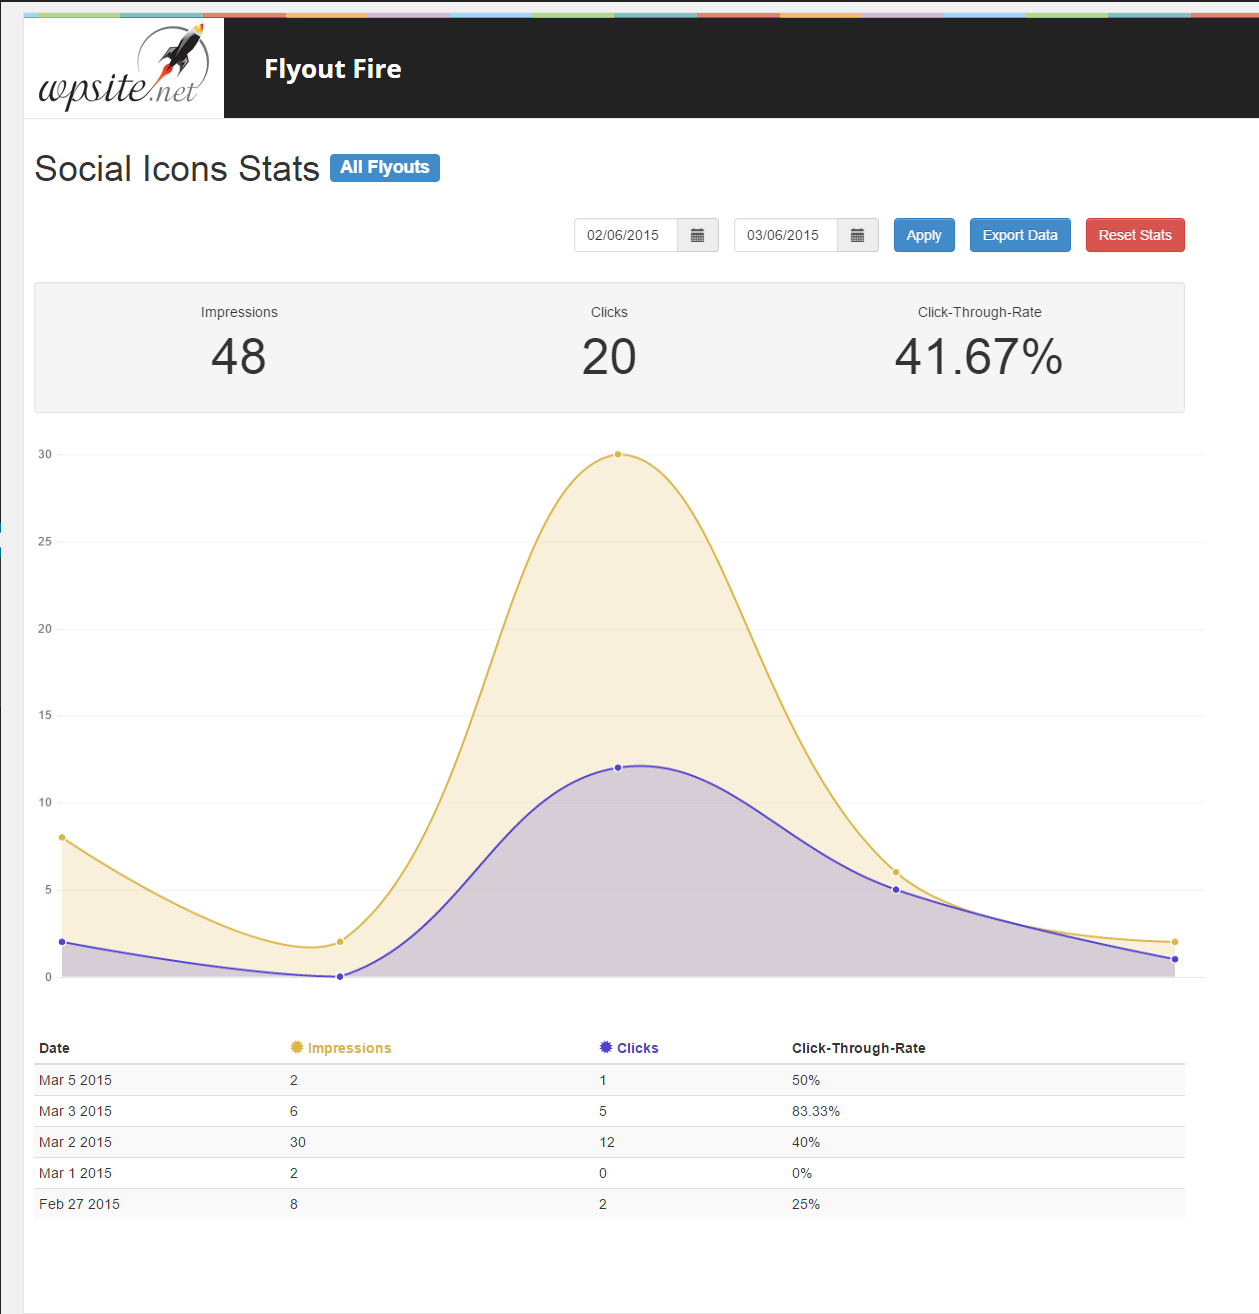Click the 30 impressions cell for Mar 2
1259x1314 pixels.
[298, 1142]
